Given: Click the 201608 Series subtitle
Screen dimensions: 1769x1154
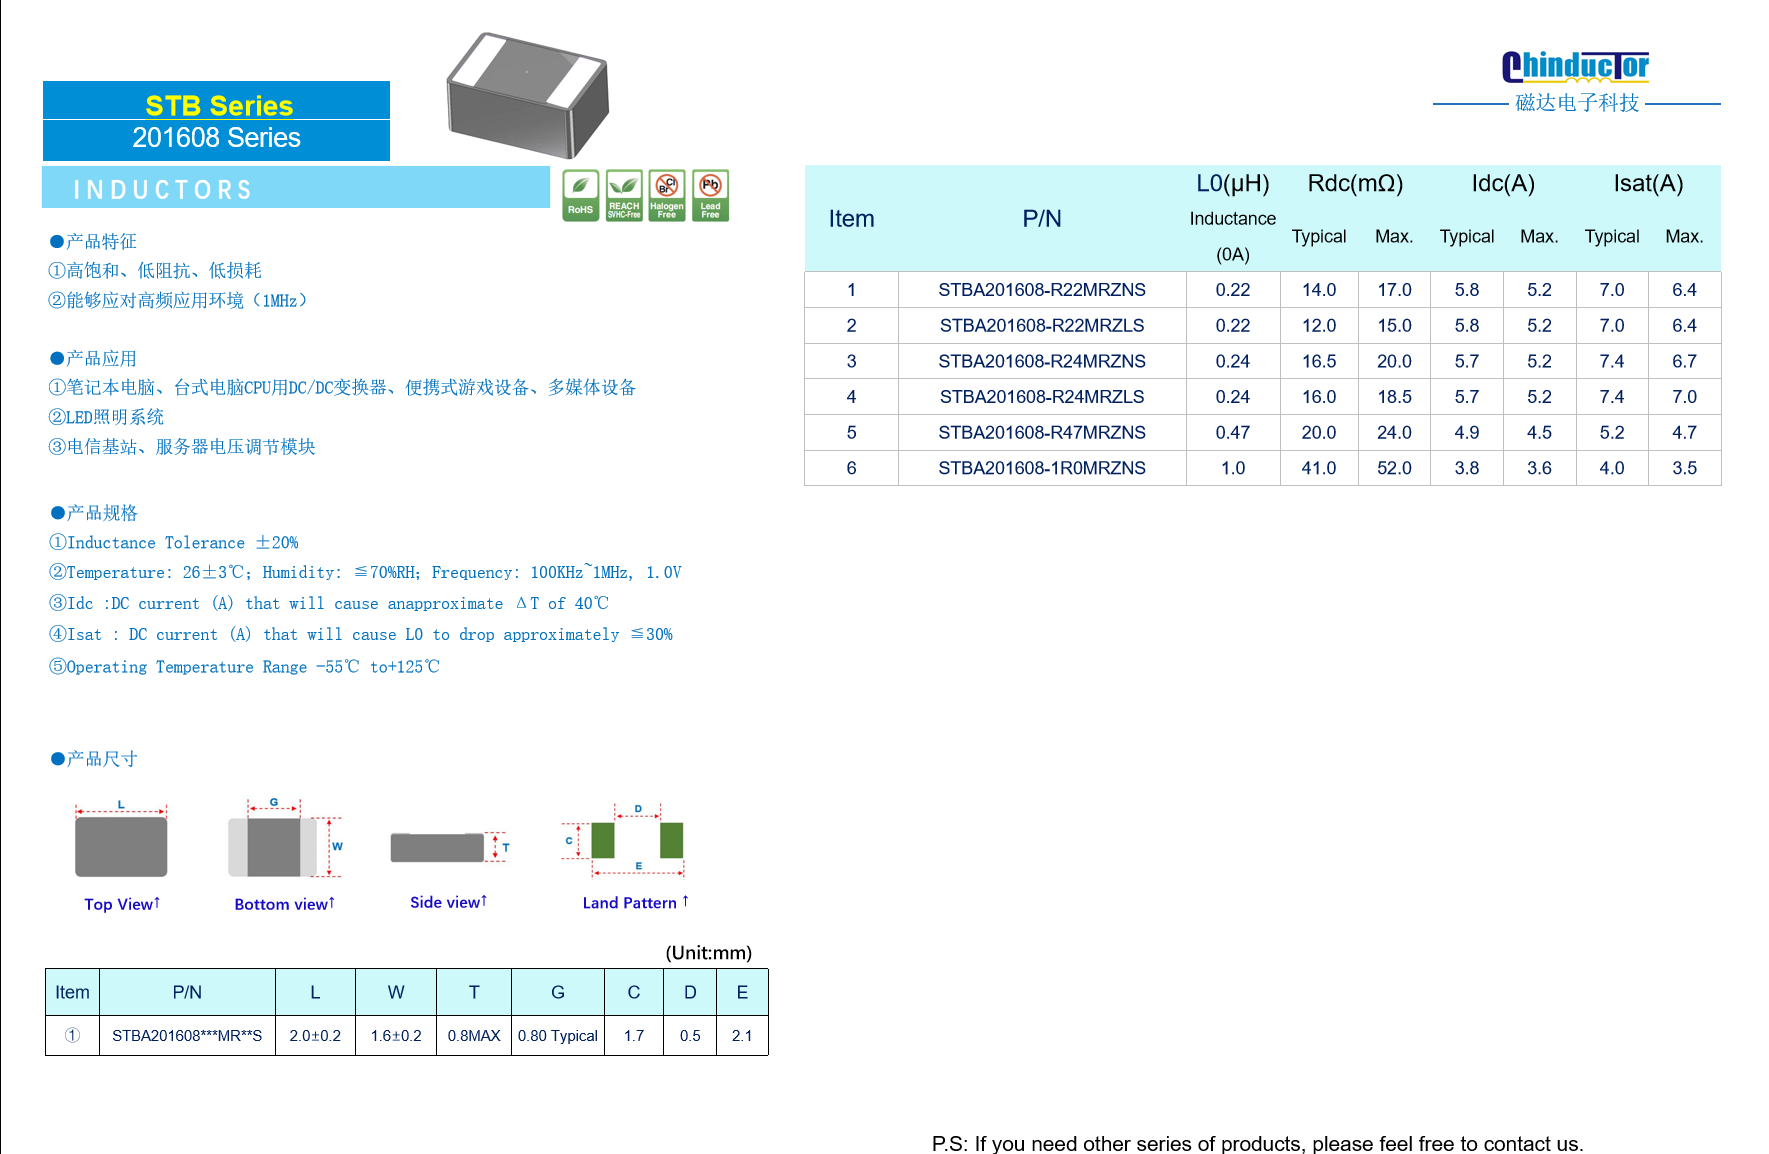Looking at the screenshot, I should [x=217, y=138].
